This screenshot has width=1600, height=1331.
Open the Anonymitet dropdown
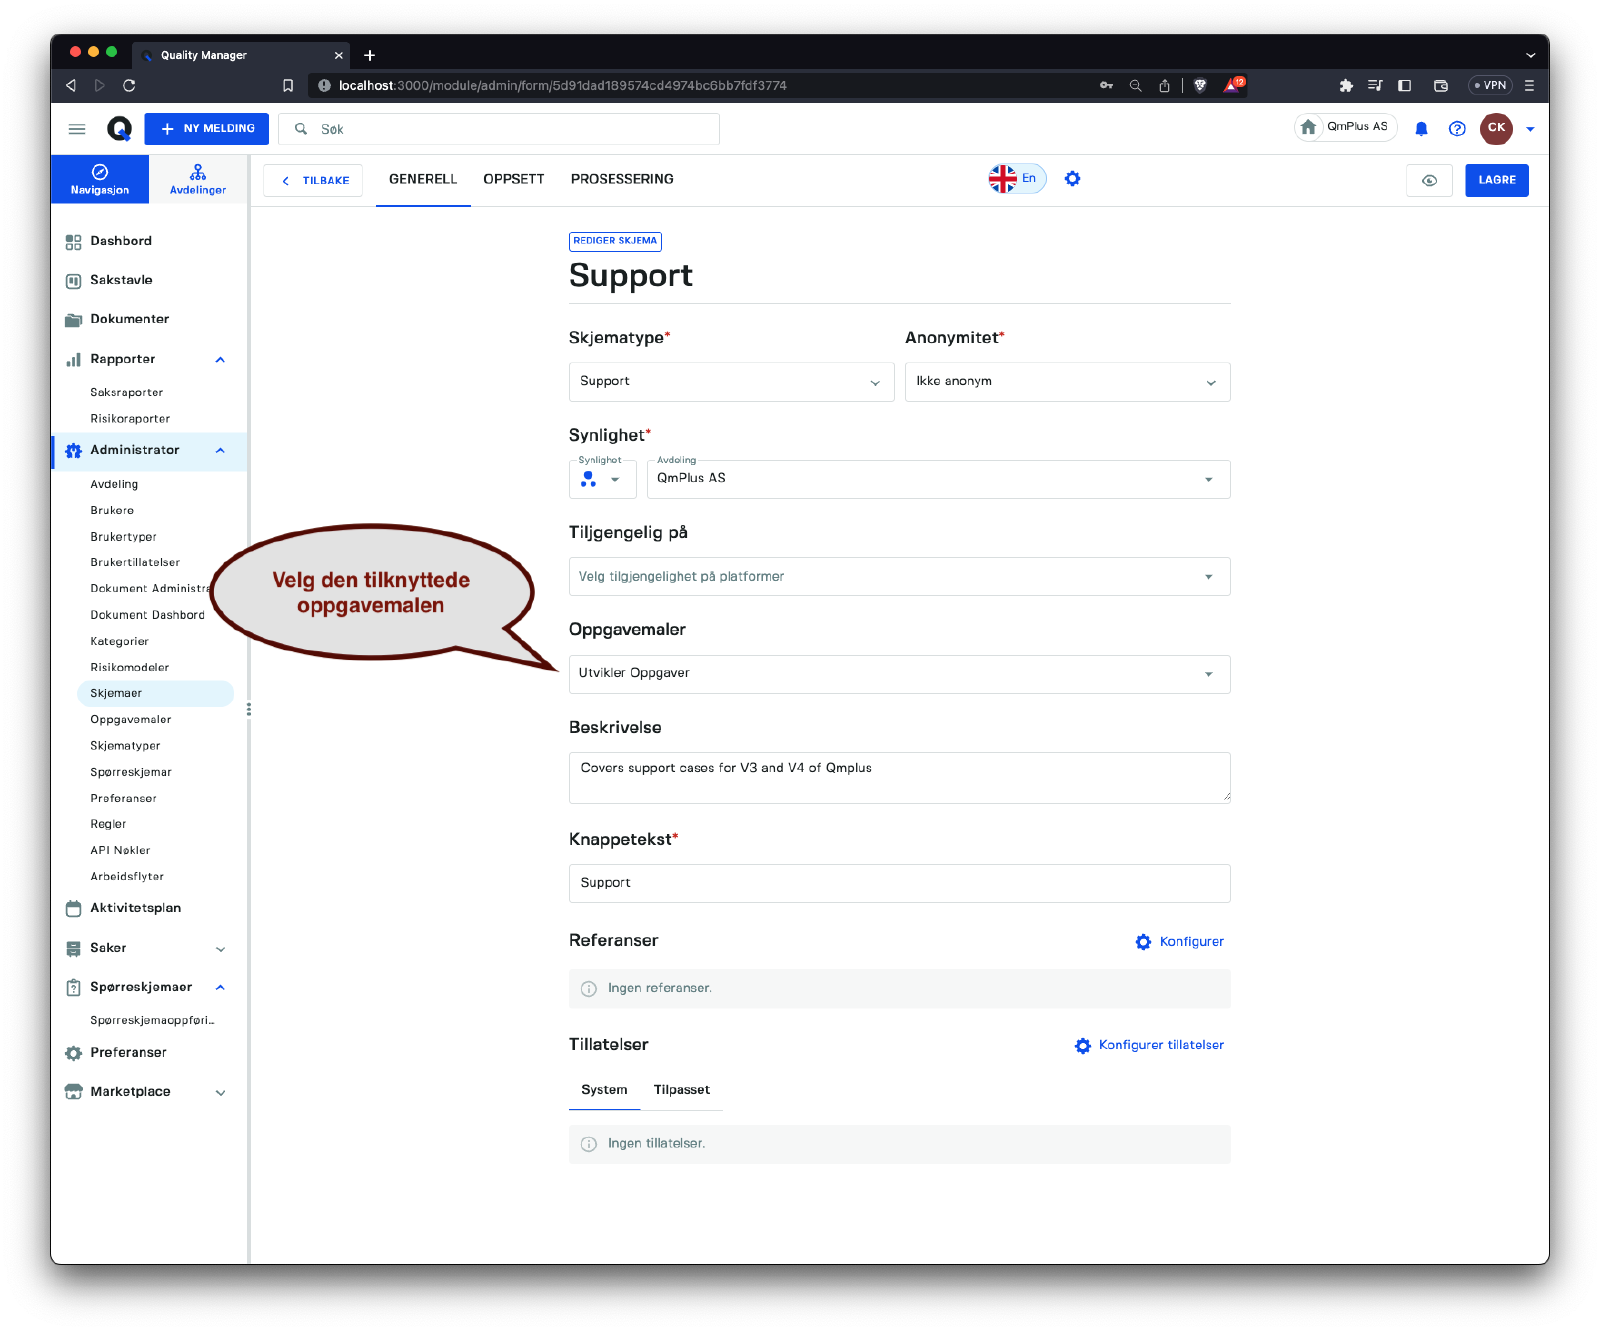1067,382
